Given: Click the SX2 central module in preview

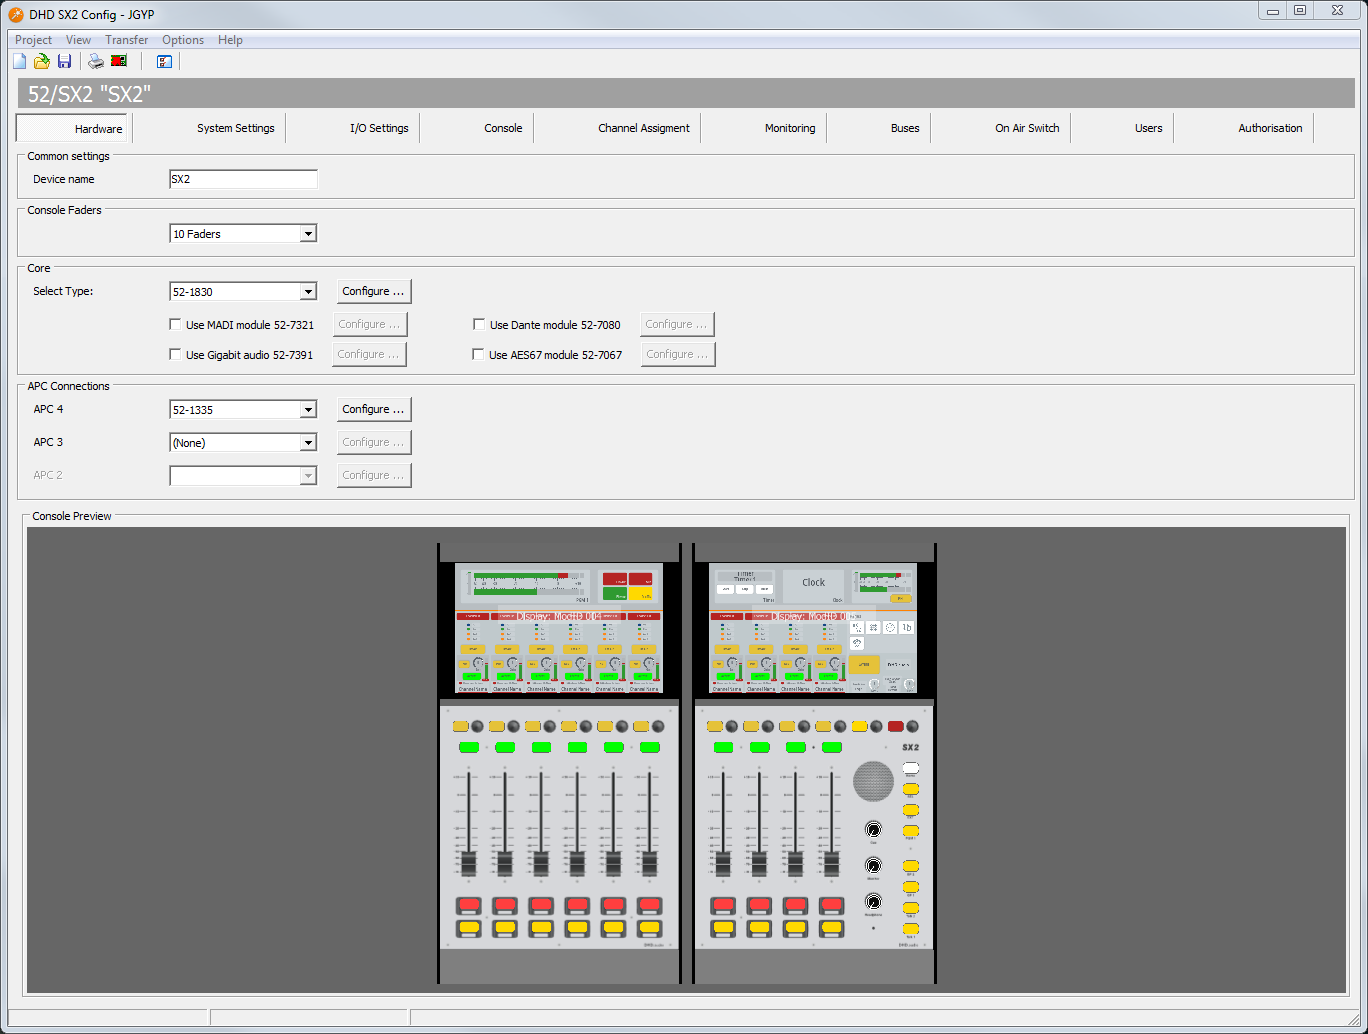Looking at the screenshot, I should [x=813, y=828].
